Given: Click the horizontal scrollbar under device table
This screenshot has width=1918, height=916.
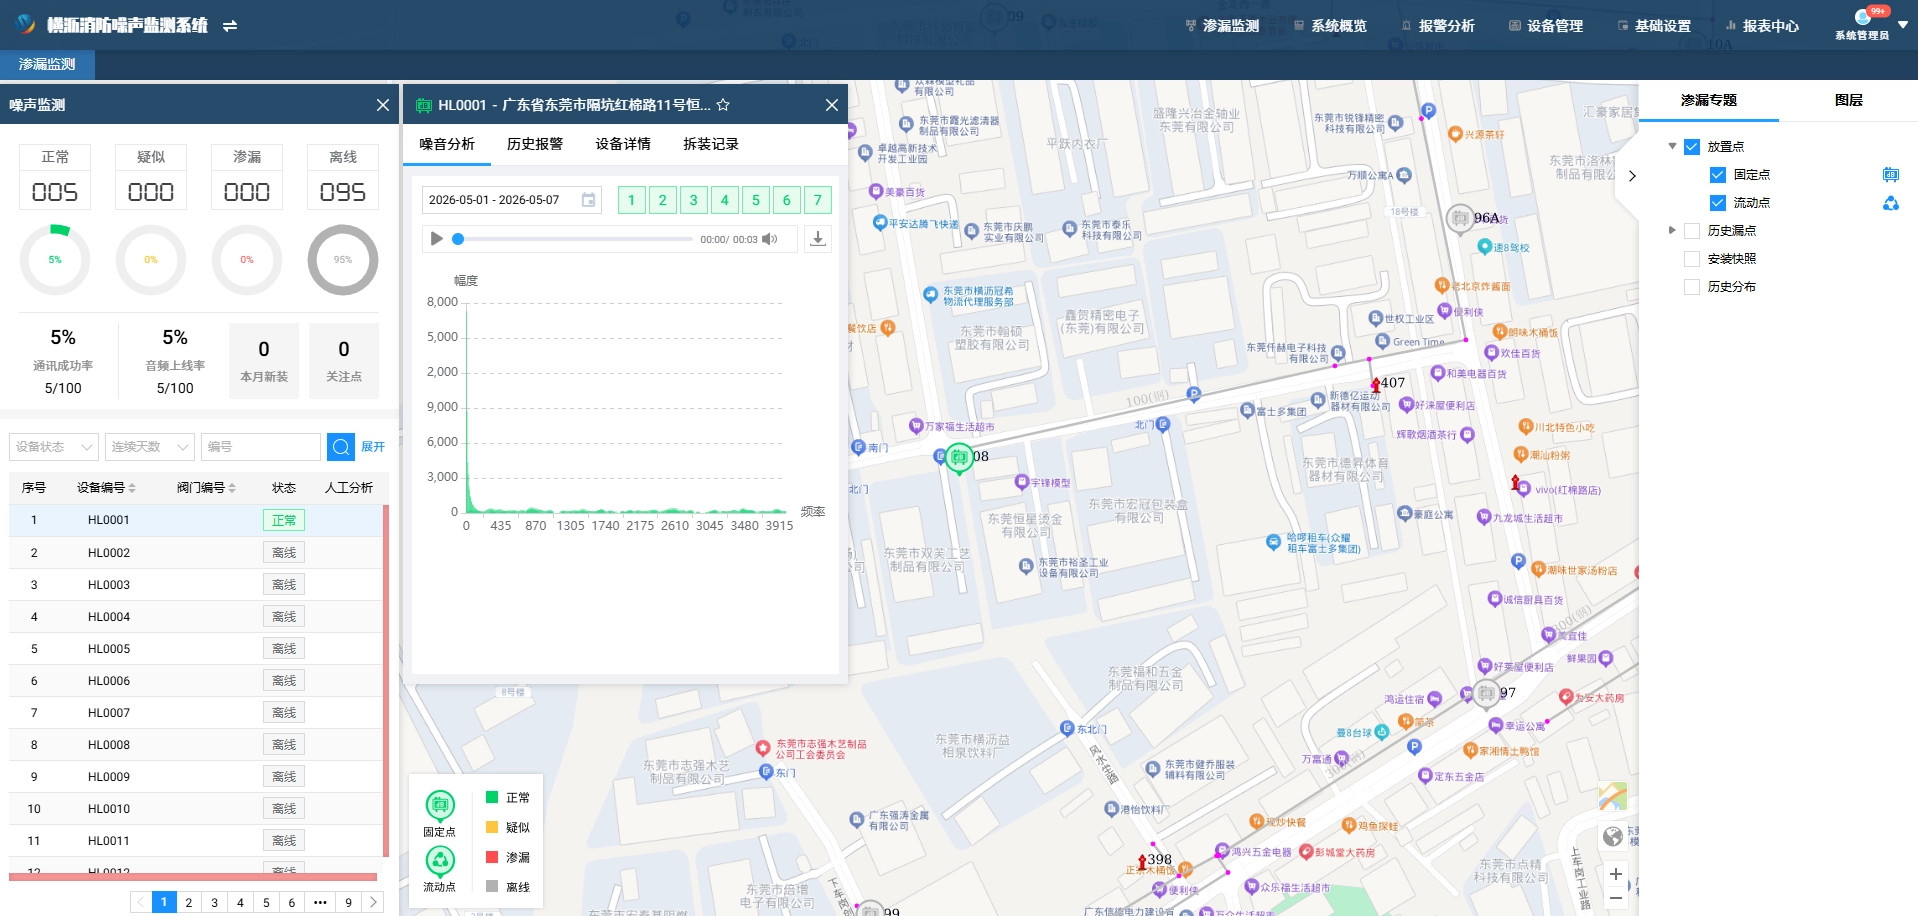Looking at the screenshot, I should 193,877.
